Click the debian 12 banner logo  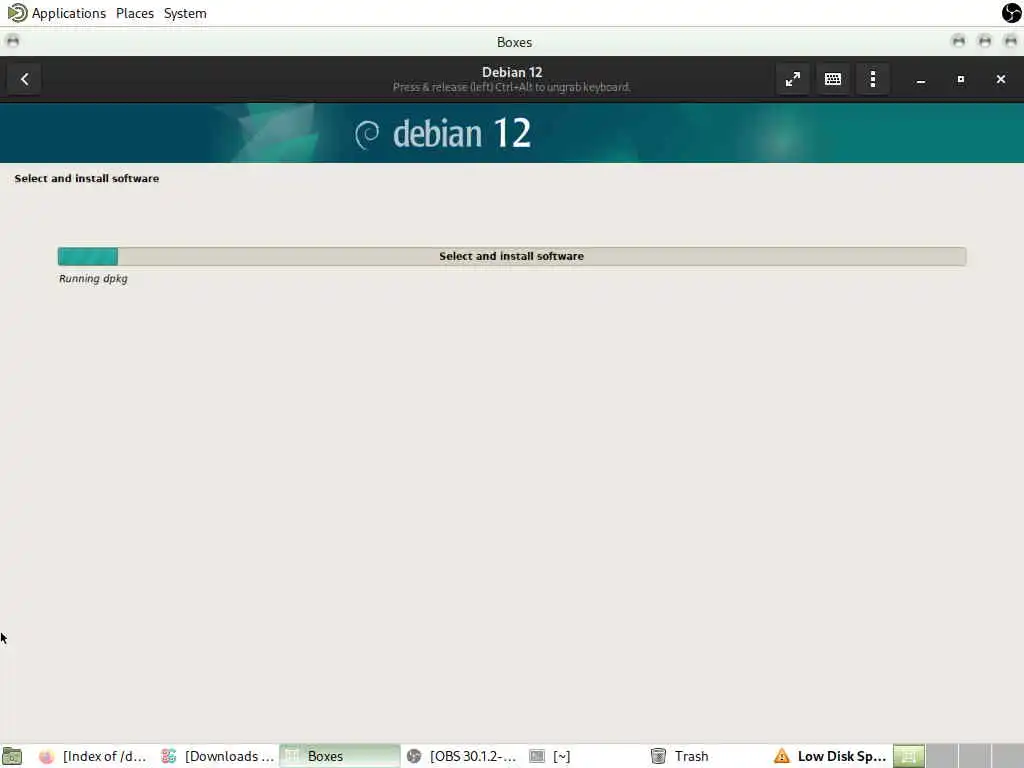443,133
